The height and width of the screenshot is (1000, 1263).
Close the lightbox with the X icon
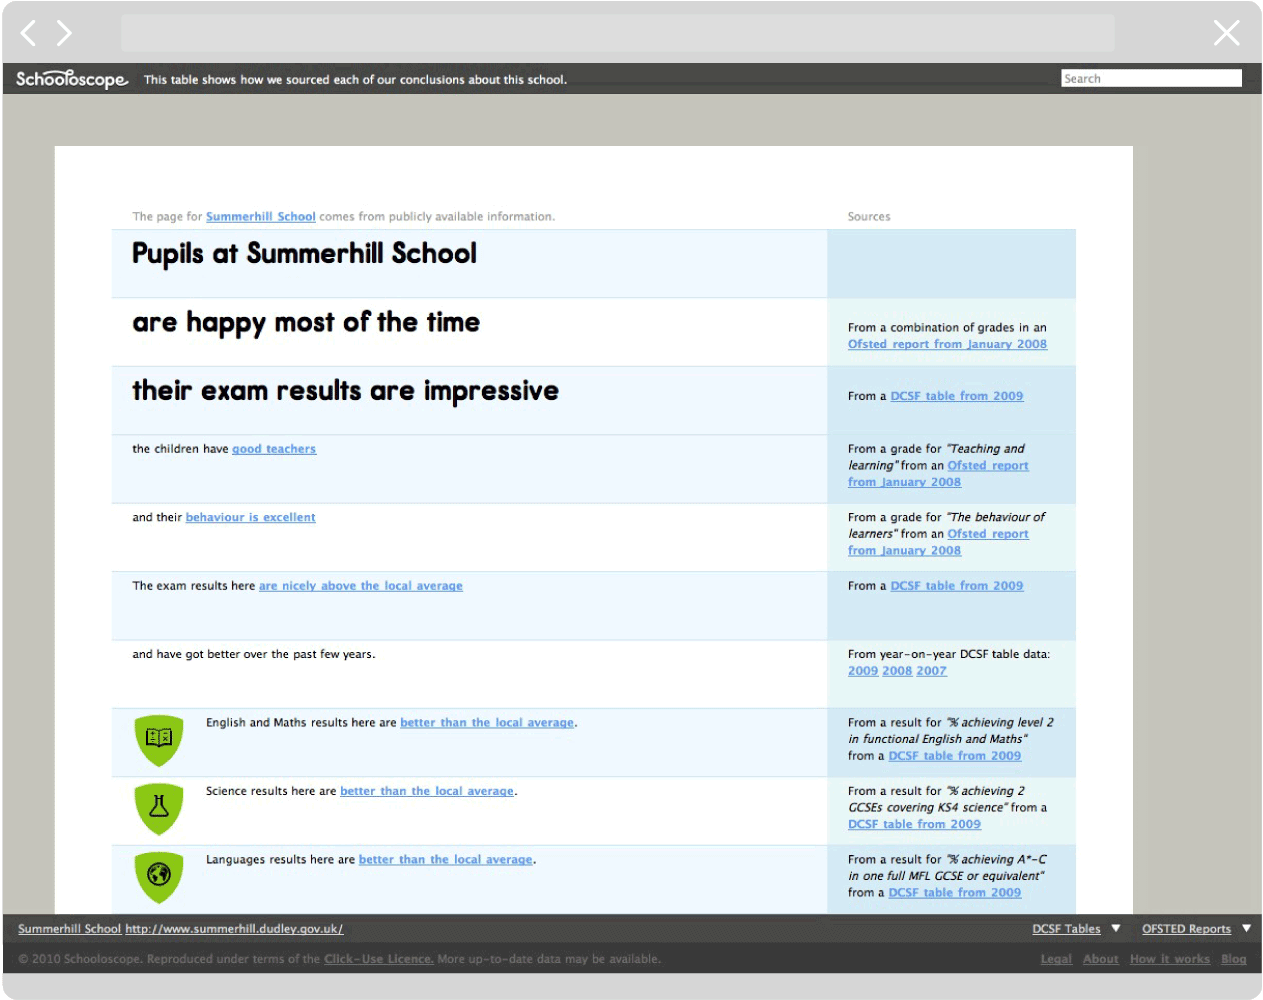1226,33
